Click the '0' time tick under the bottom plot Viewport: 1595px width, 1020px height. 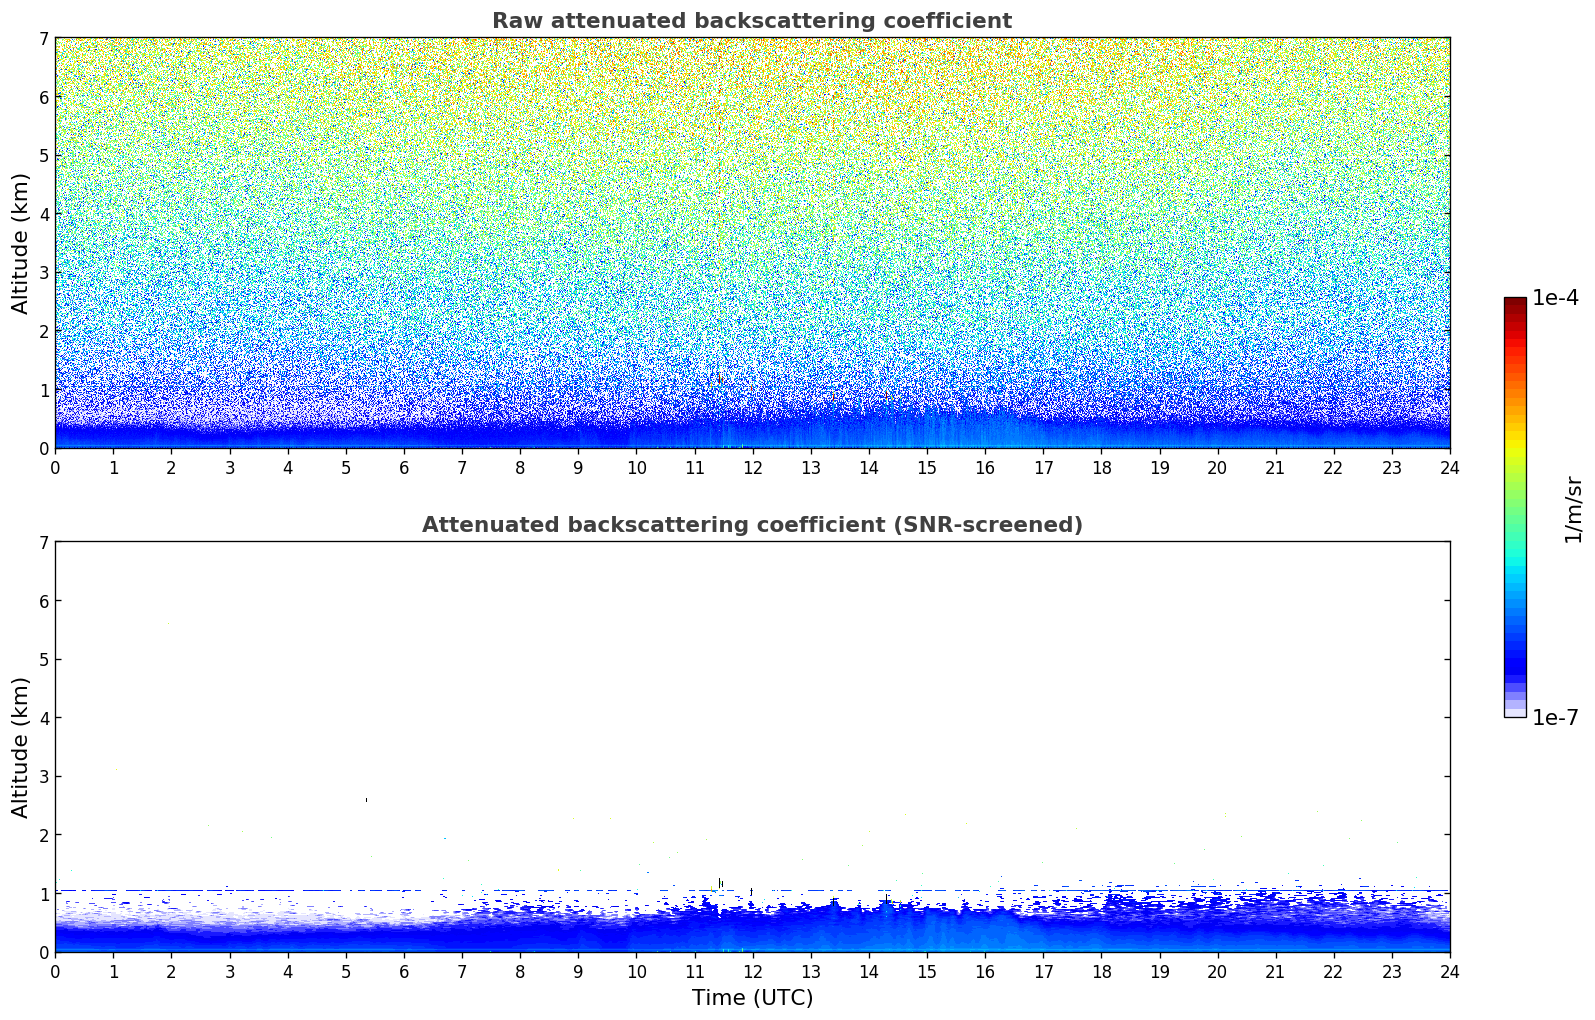tap(55, 971)
